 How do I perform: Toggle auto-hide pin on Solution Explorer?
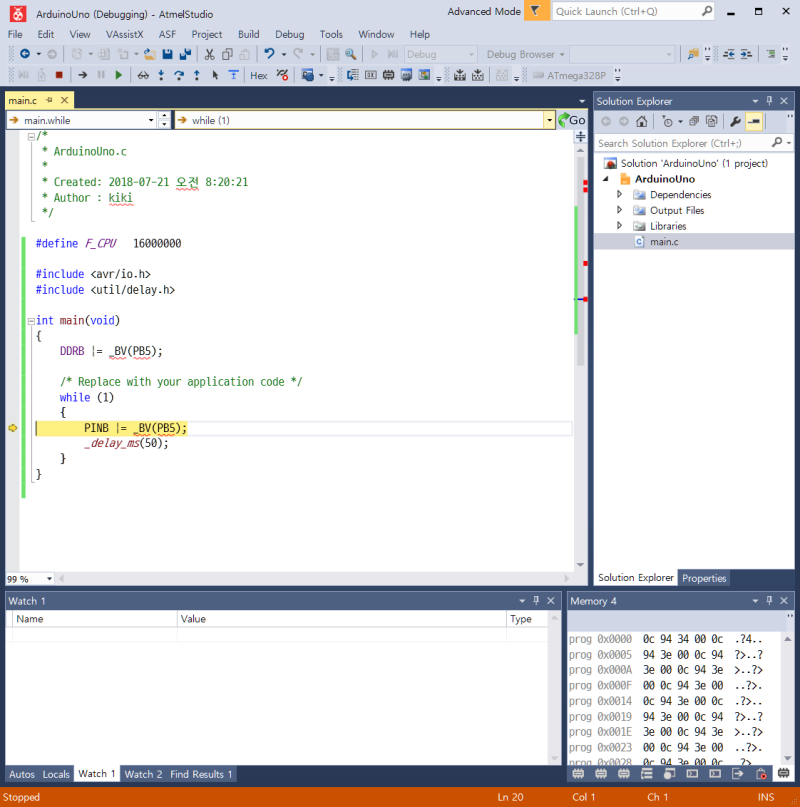tap(769, 101)
